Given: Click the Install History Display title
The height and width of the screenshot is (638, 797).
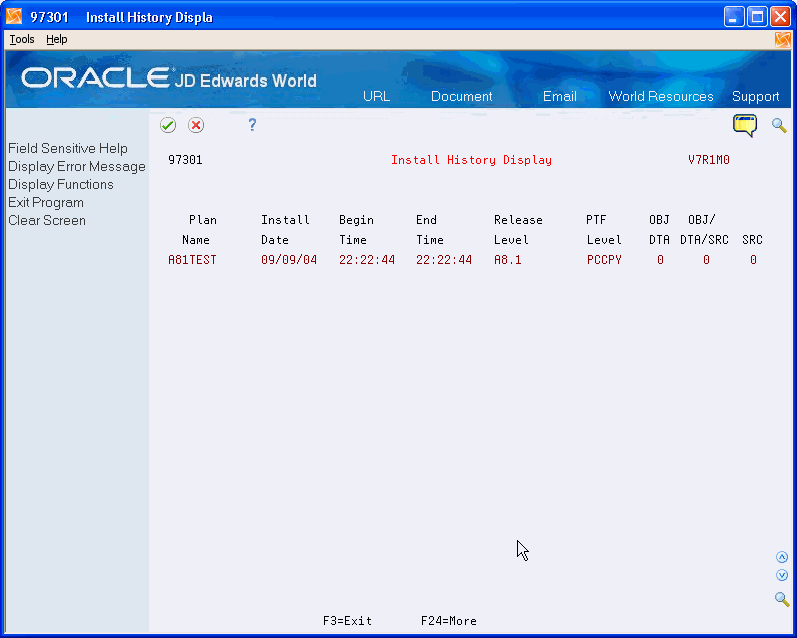Looking at the screenshot, I should click(471, 160).
